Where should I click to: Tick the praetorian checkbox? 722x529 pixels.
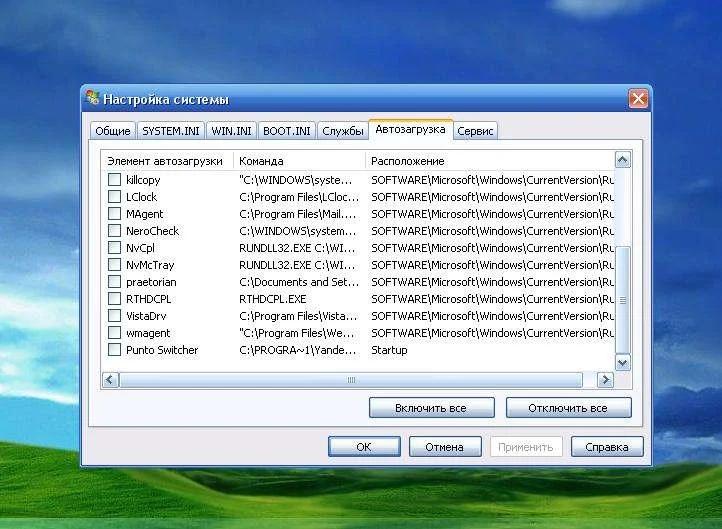tap(114, 282)
